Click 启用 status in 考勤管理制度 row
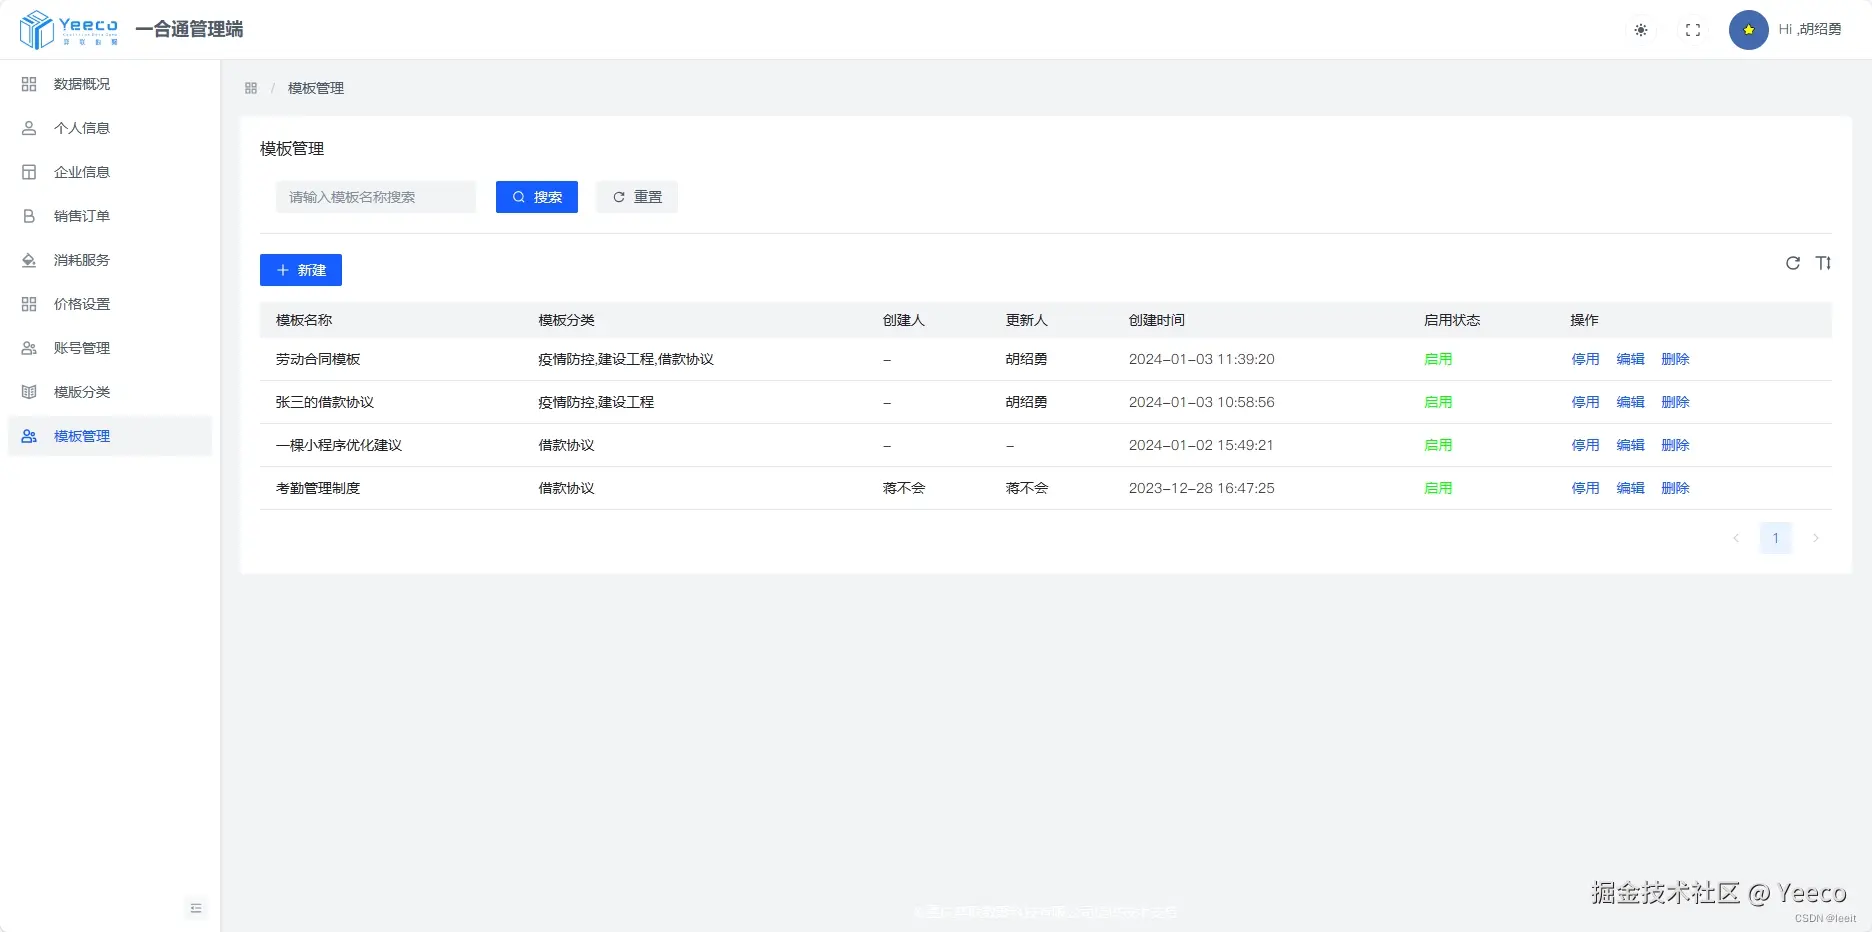 click(x=1438, y=488)
